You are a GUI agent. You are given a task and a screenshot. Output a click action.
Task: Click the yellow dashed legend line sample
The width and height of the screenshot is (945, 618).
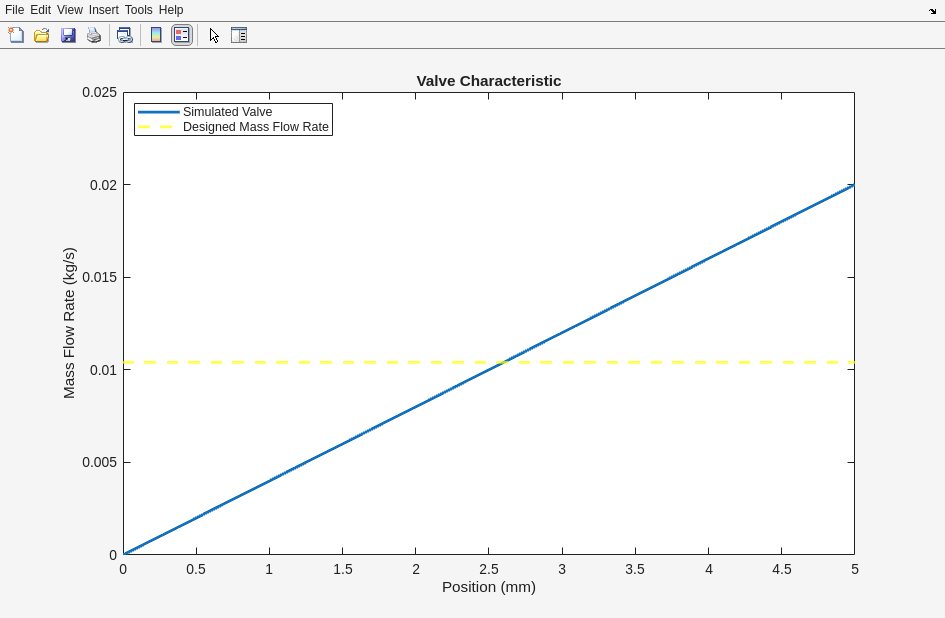coord(155,127)
